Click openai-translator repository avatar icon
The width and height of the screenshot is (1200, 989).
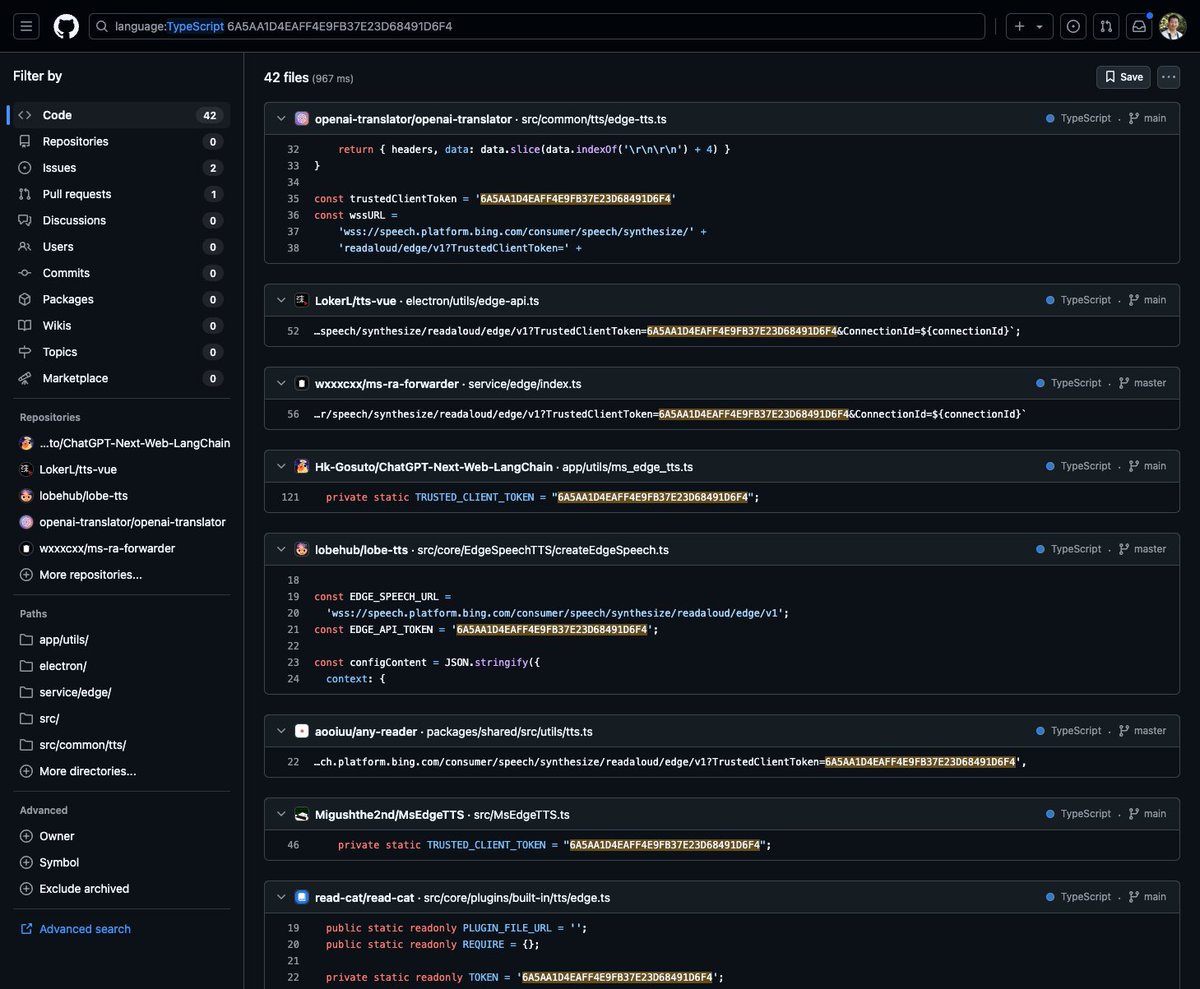click(302, 119)
